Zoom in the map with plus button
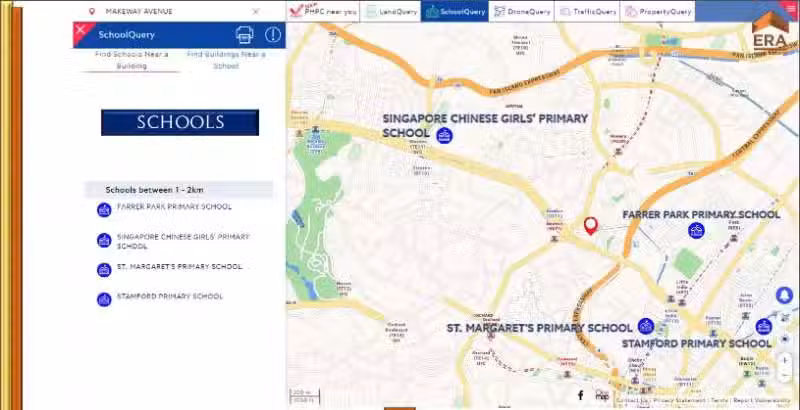 coord(785,360)
